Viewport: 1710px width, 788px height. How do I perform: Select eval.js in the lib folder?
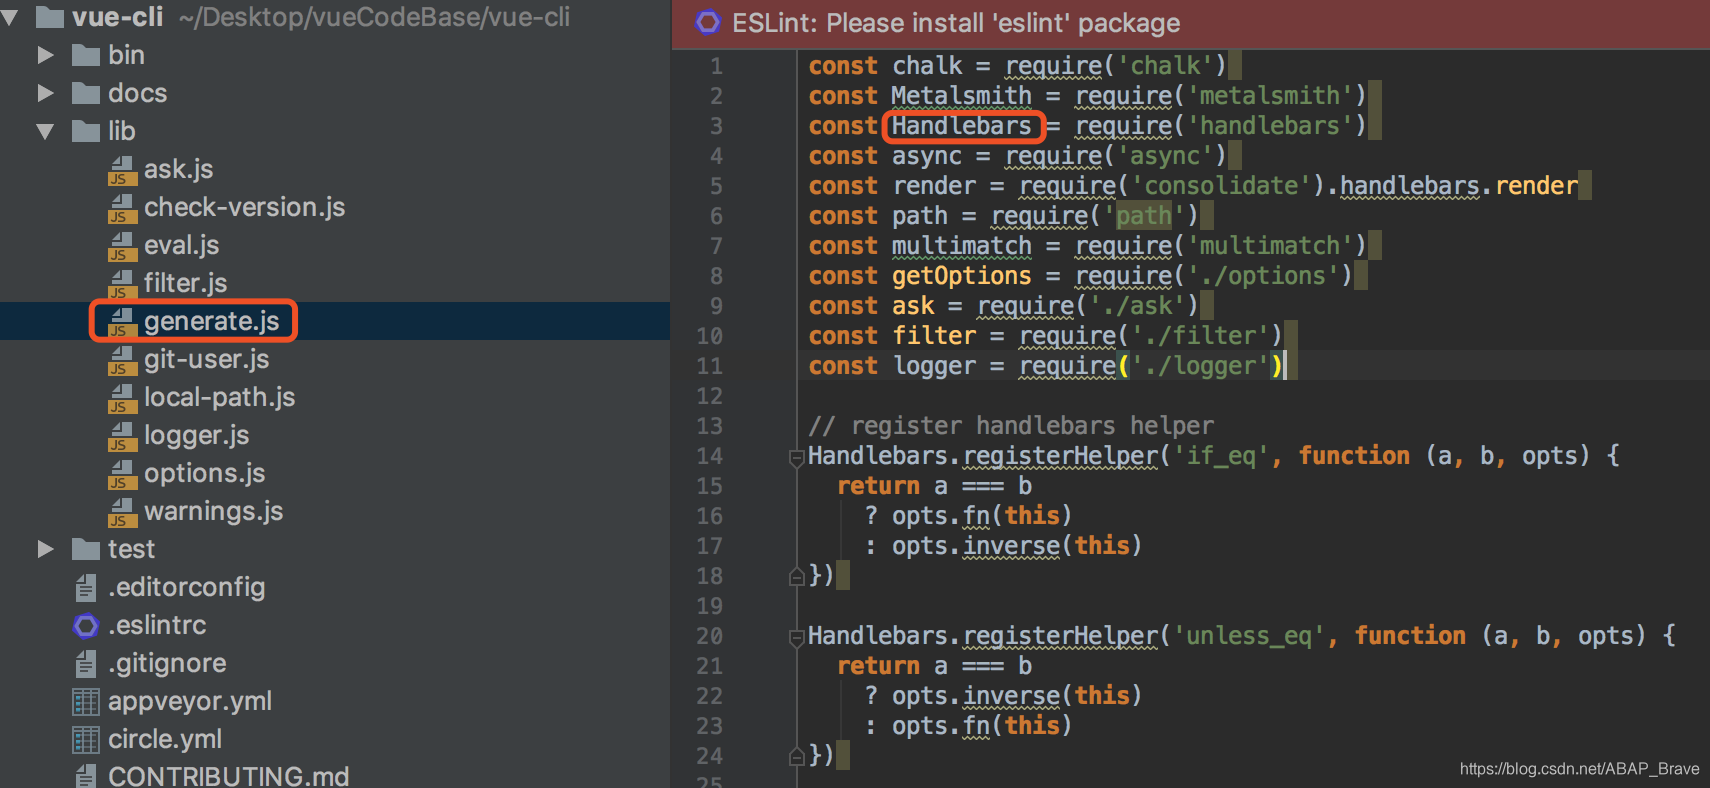(x=181, y=245)
